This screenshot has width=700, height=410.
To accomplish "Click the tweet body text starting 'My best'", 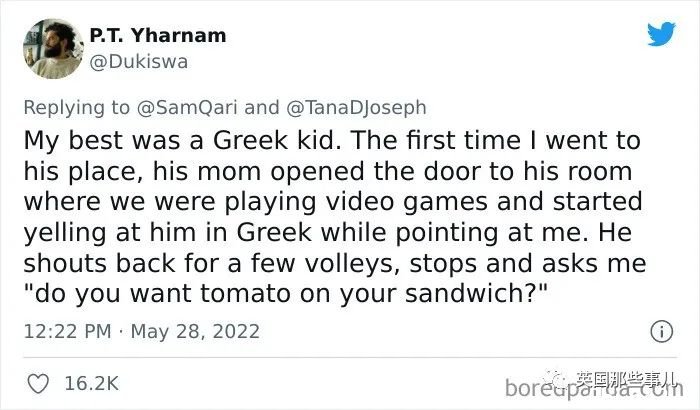I will [335, 217].
